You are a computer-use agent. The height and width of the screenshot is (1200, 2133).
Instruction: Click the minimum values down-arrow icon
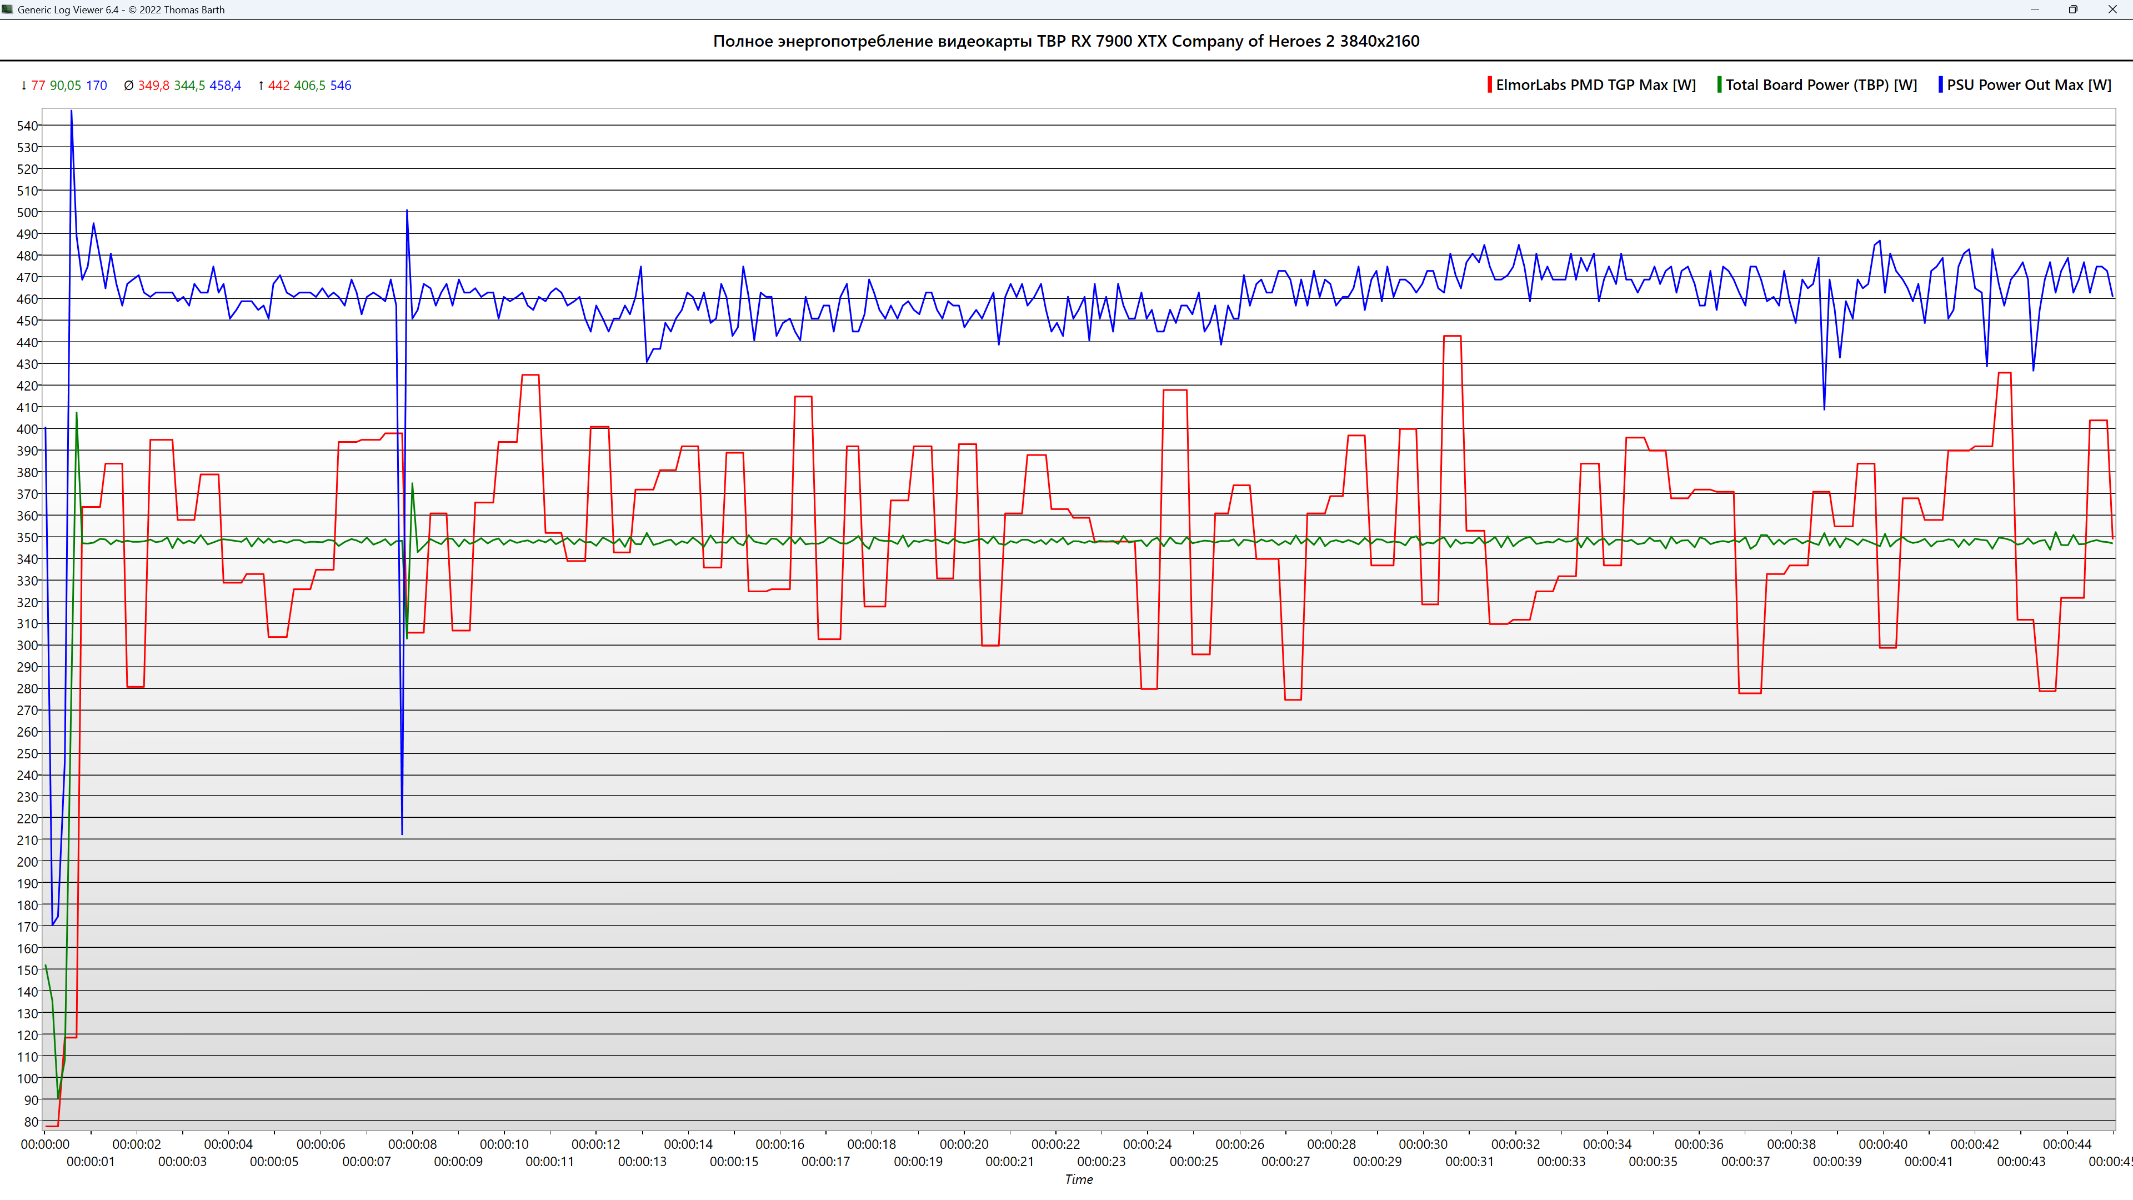tap(23, 86)
